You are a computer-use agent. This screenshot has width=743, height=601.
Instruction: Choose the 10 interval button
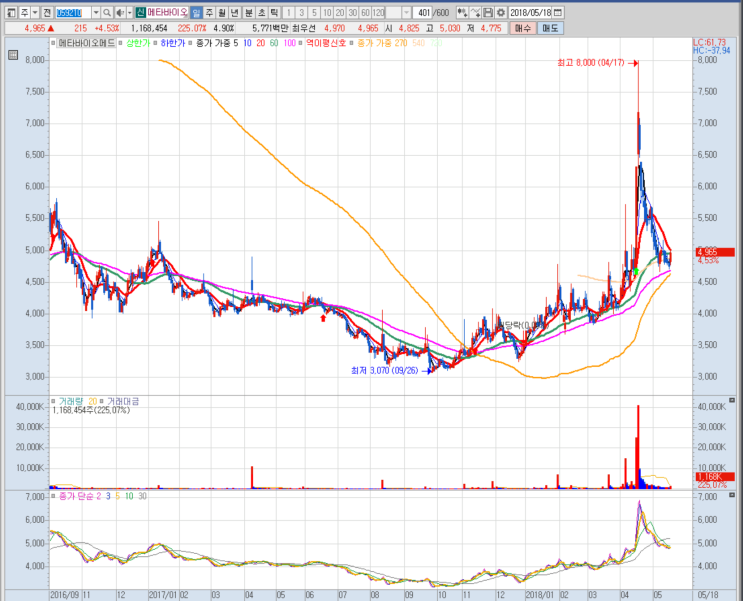click(x=327, y=13)
